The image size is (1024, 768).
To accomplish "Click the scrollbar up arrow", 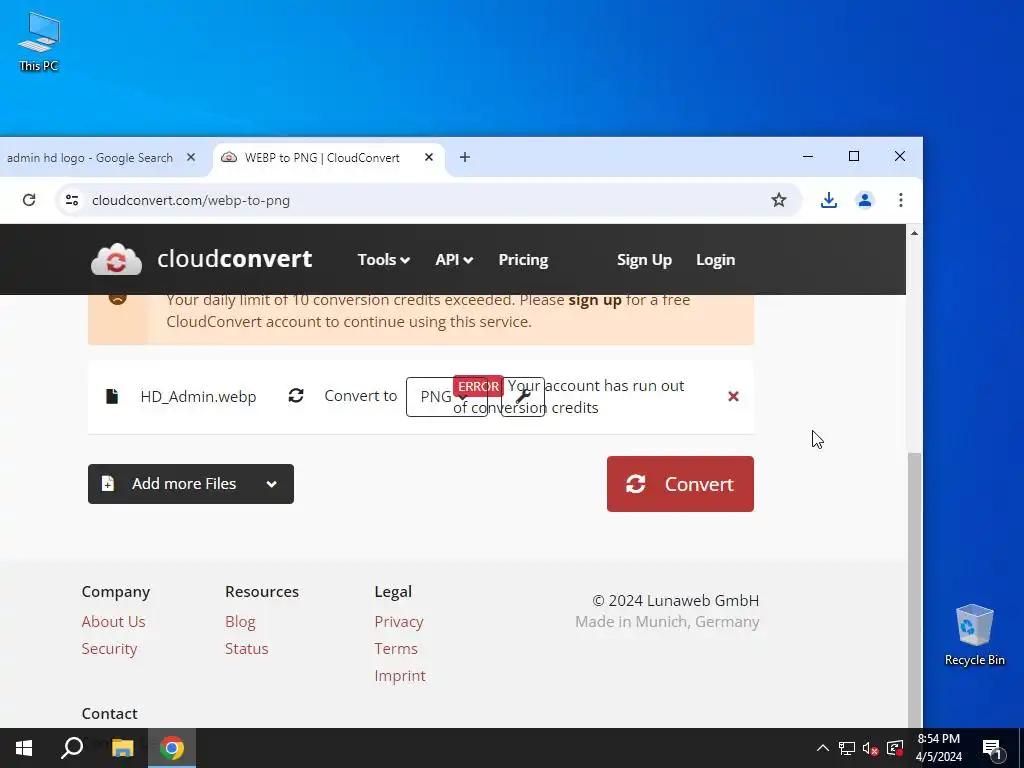I will click(914, 233).
